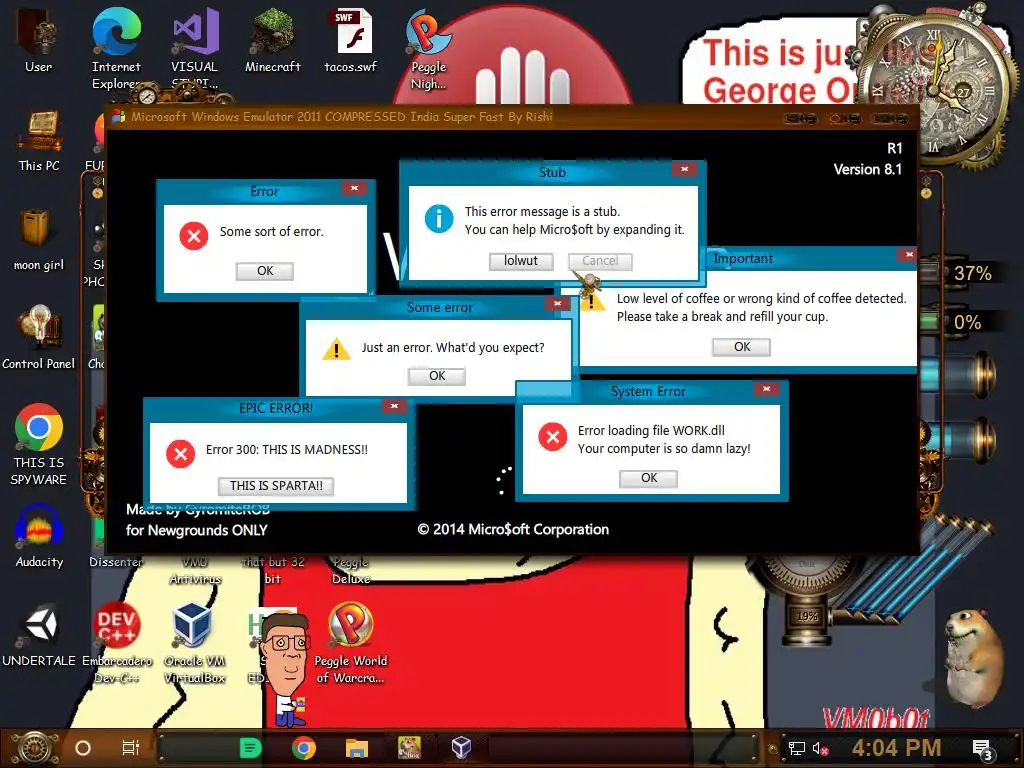Launch the Visual Studio desktop icon
This screenshot has width=1024, height=768.
point(195,47)
